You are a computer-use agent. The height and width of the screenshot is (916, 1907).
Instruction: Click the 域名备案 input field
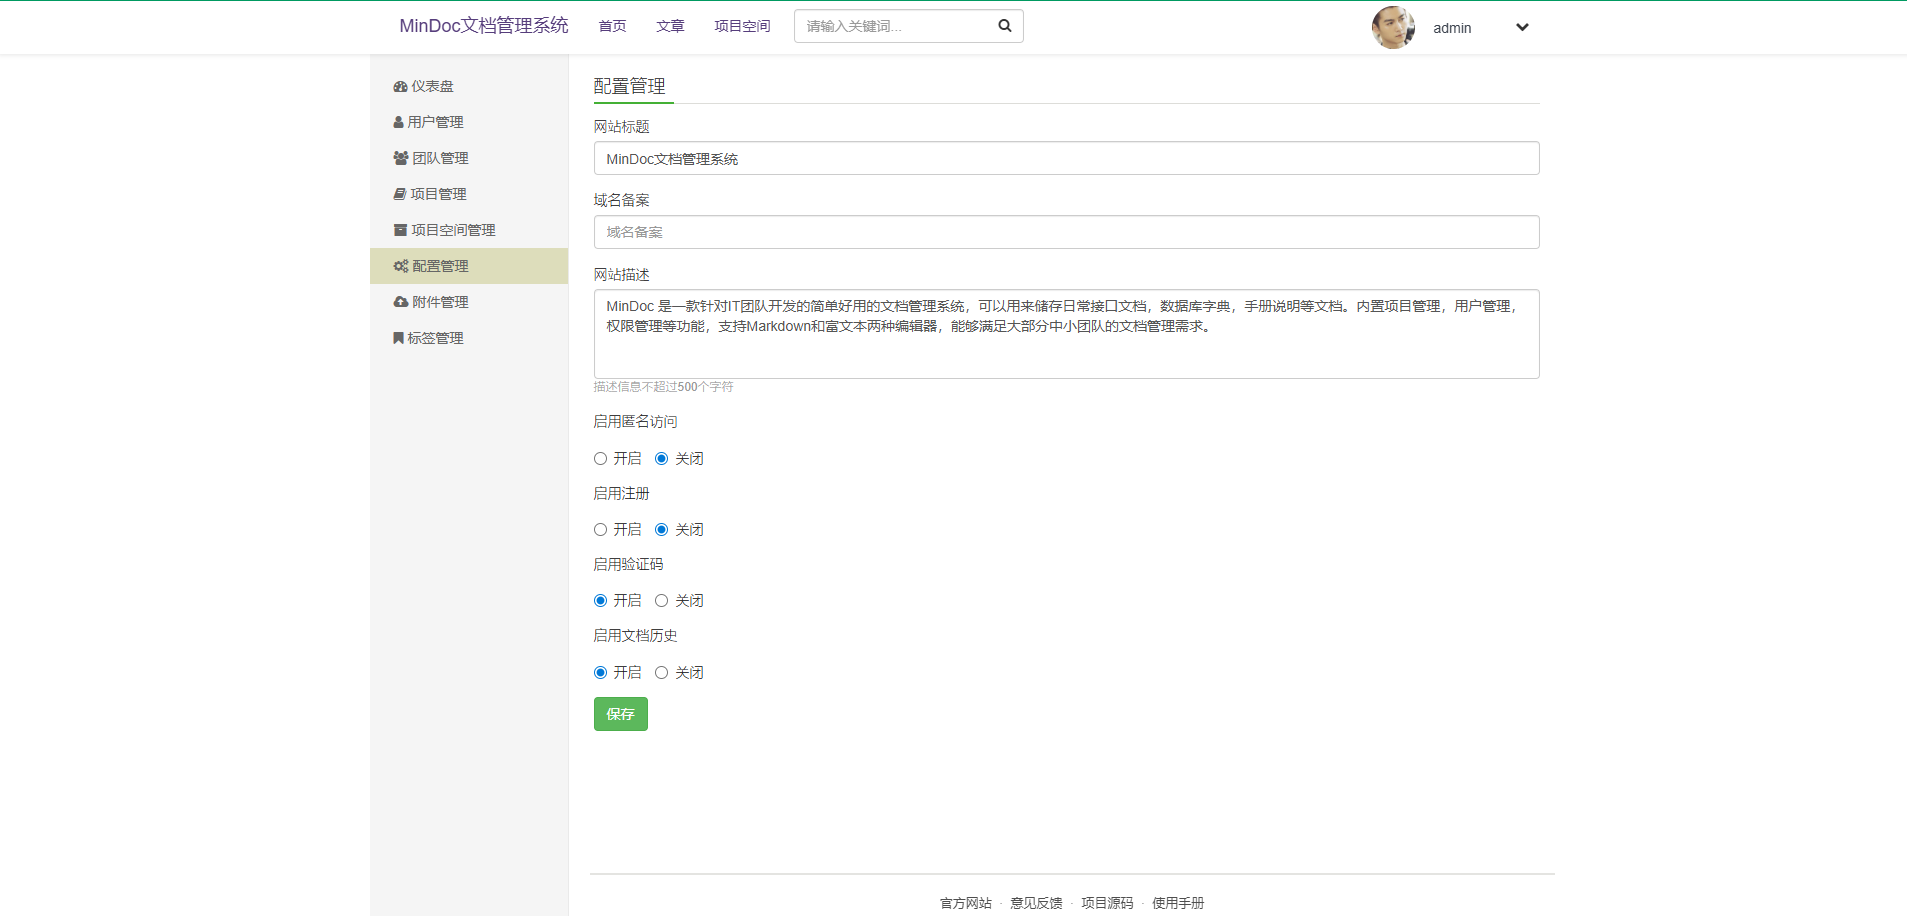pos(1066,232)
